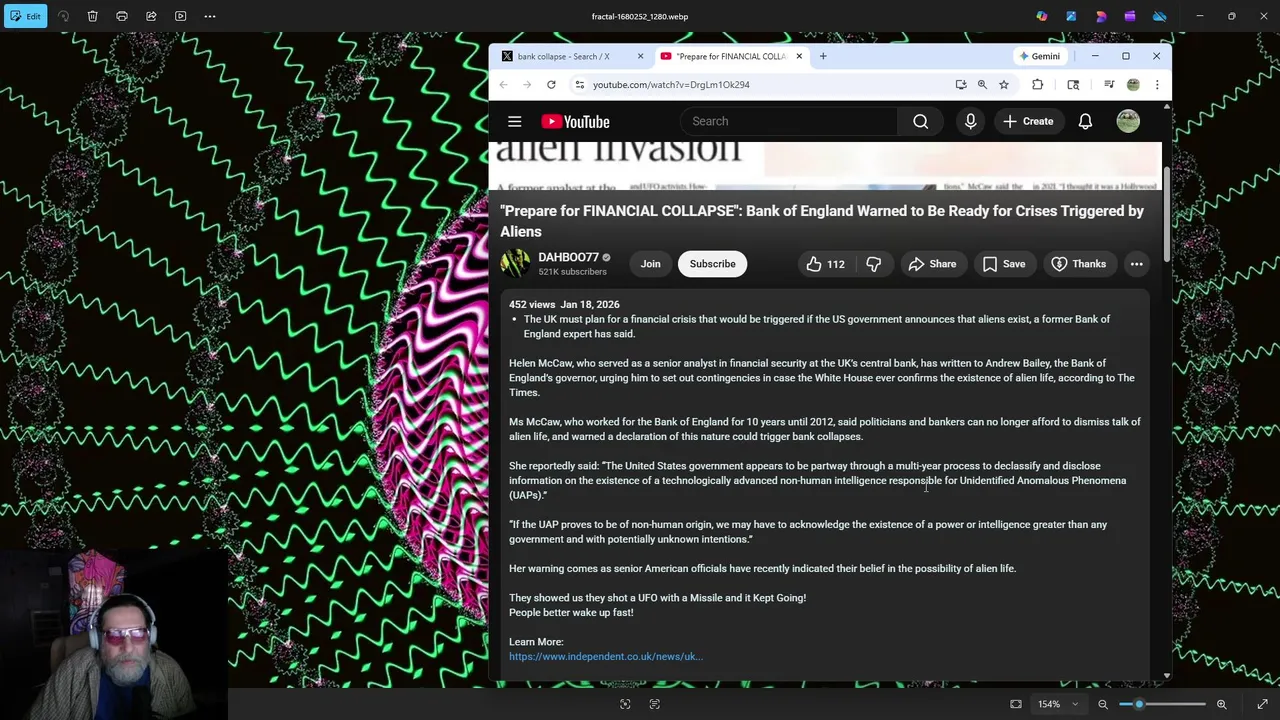Save the video to a playlist
The height and width of the screenshot is (720, 1280).
1004,264
